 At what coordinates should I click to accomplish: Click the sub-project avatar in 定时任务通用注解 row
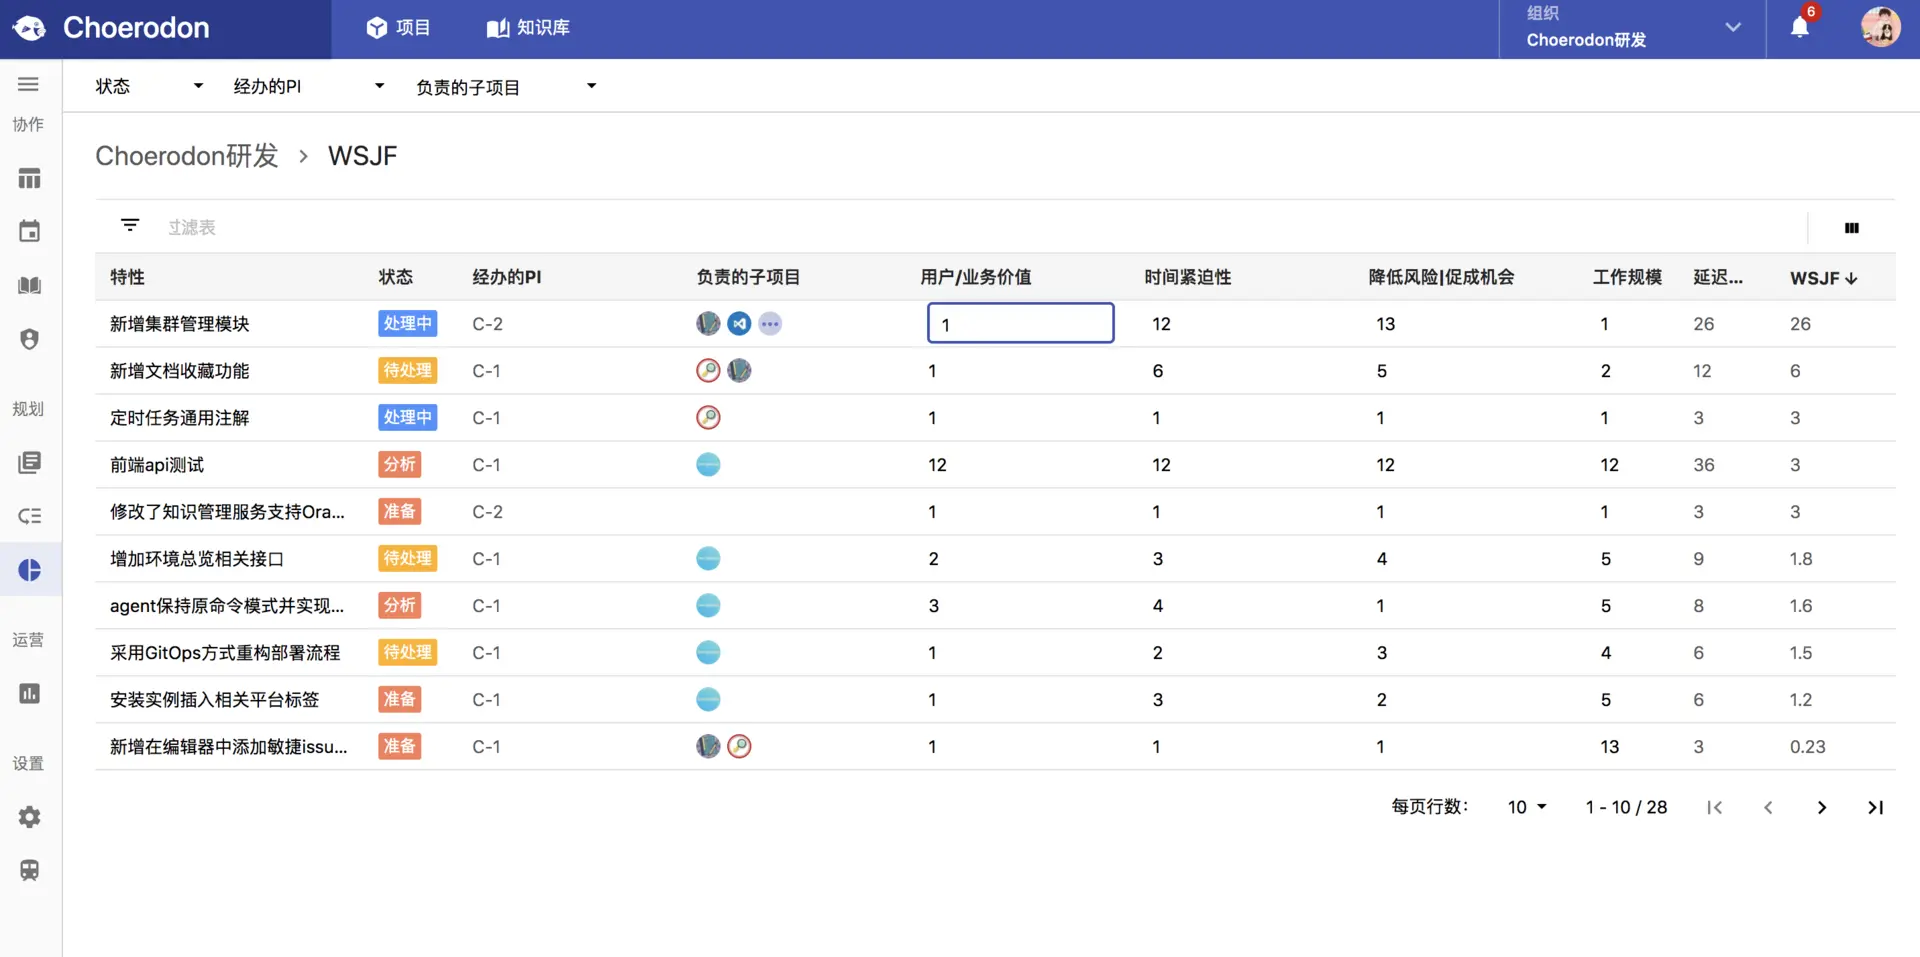click(x=708, y=418)
